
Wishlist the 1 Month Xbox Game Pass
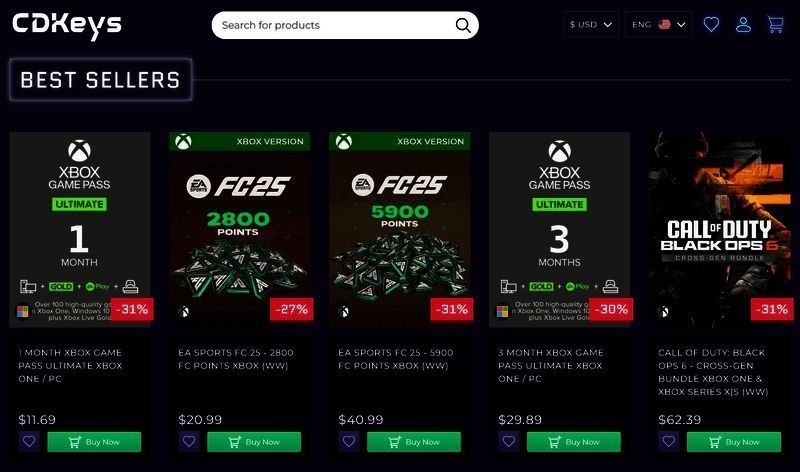(x=29, y=441)
